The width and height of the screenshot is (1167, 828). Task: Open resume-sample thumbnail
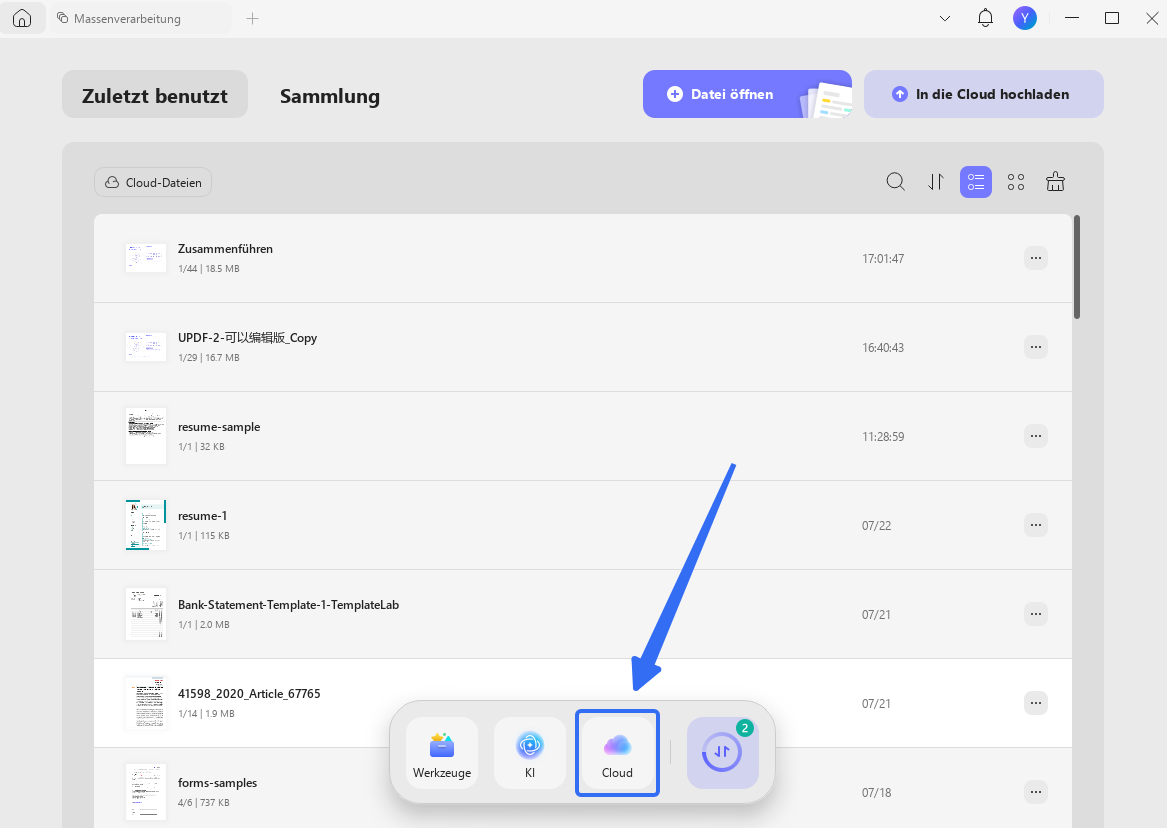pyautogui.click(x=146, y=436)
